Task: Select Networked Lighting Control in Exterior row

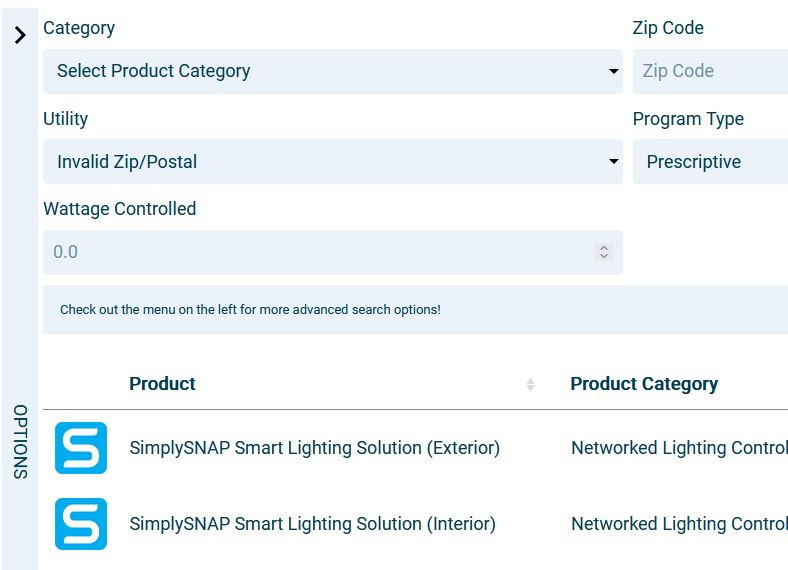Action: [679, 448]
